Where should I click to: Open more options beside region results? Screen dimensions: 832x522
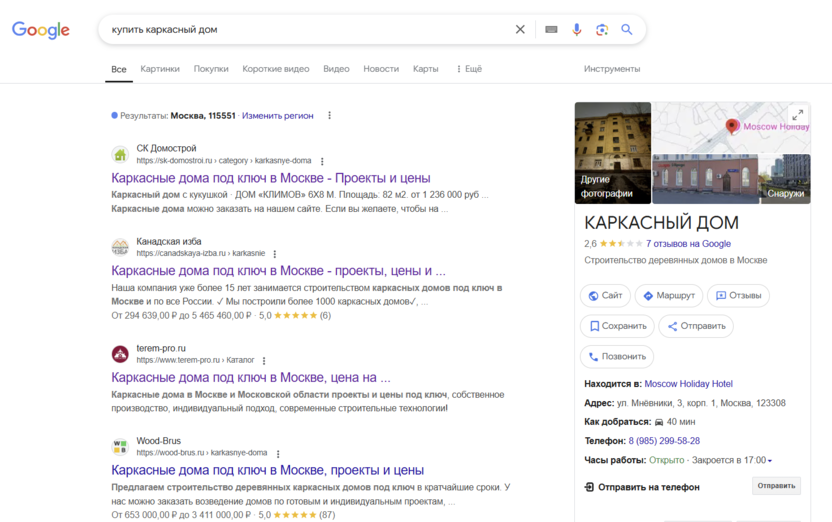click(x=330, y=116)
